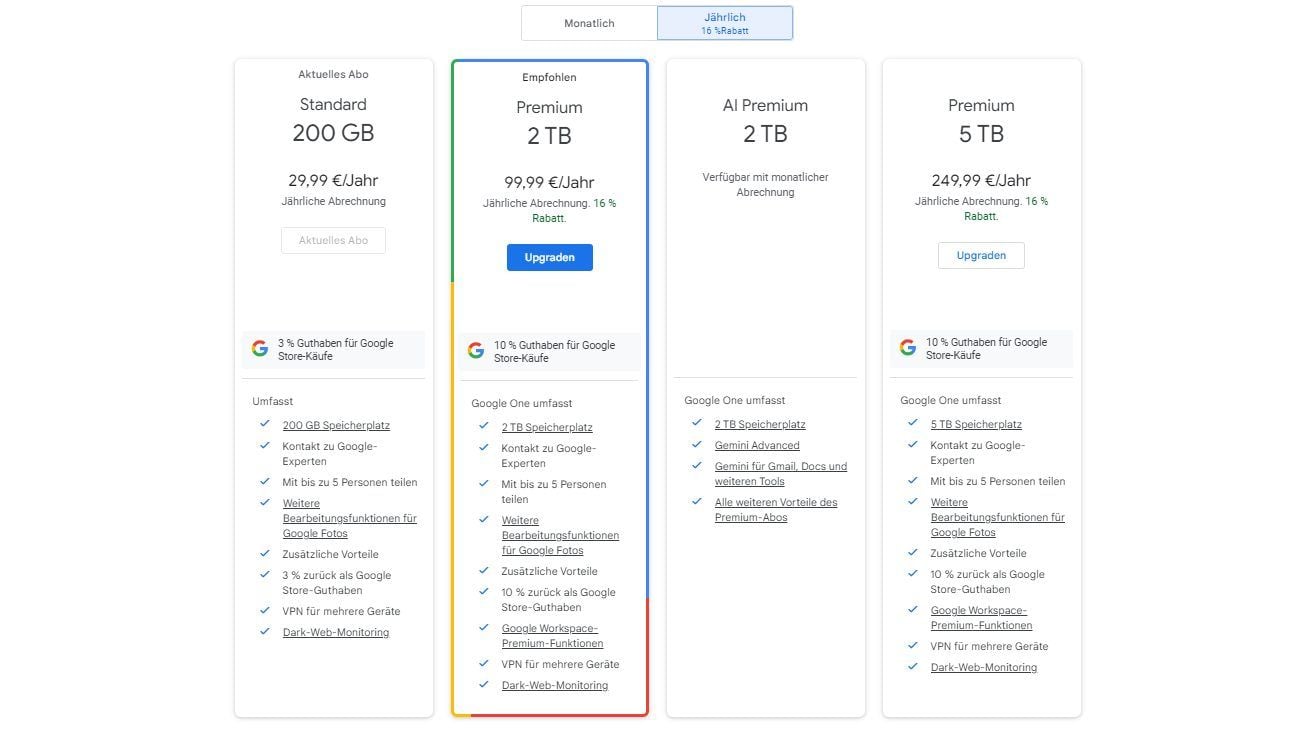The width and height of the screenshot is (1290, 729).
Task: Click Google logo in Premium 2 TB card
Action: tap(476, 351)
